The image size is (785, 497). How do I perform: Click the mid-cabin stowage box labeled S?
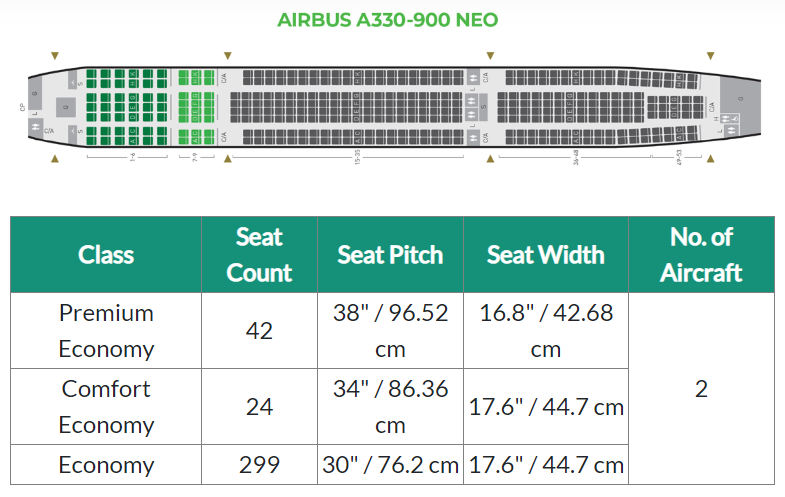click(x=483, y=107)
